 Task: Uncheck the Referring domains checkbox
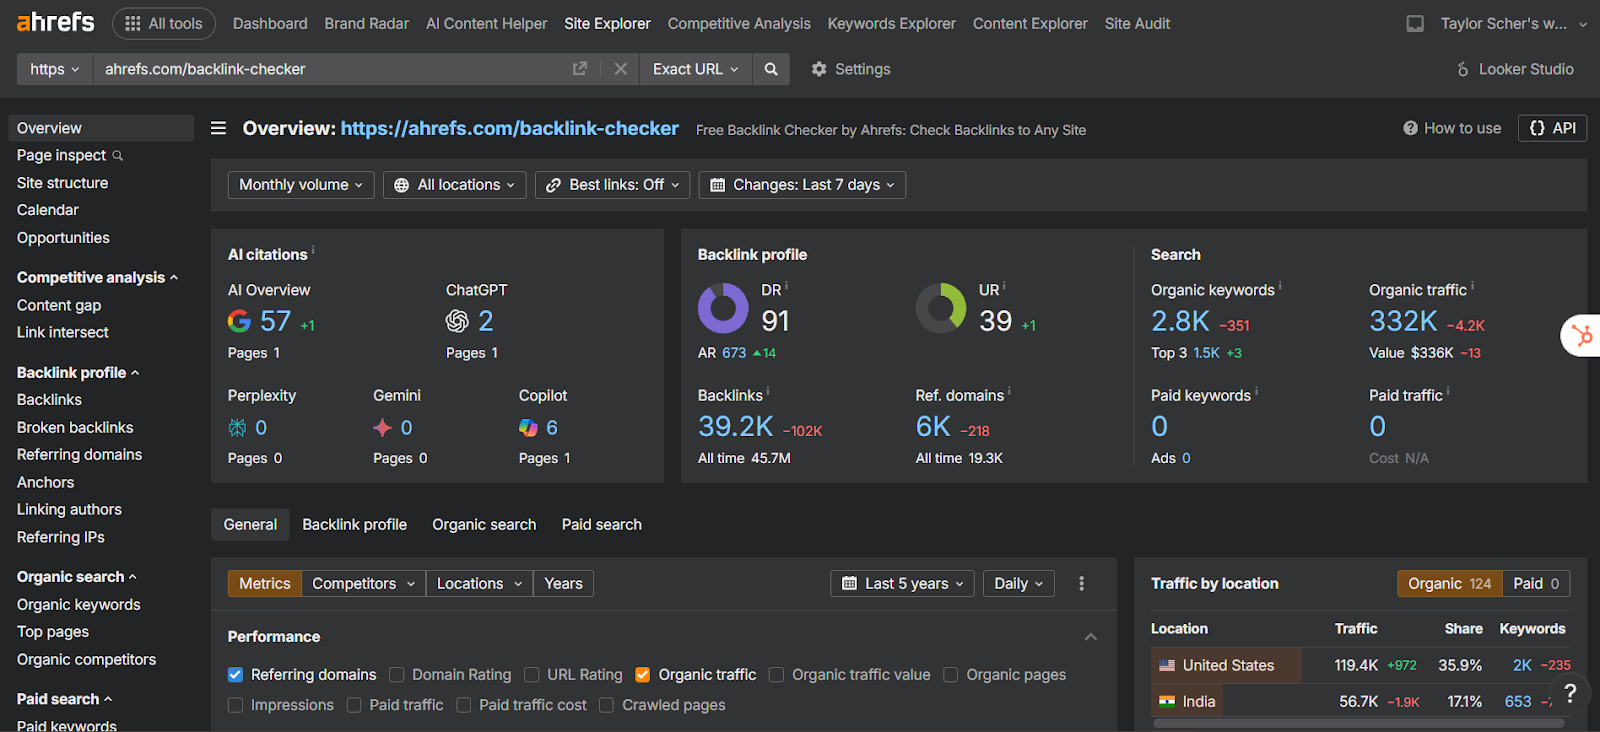(x=235, y=675)
